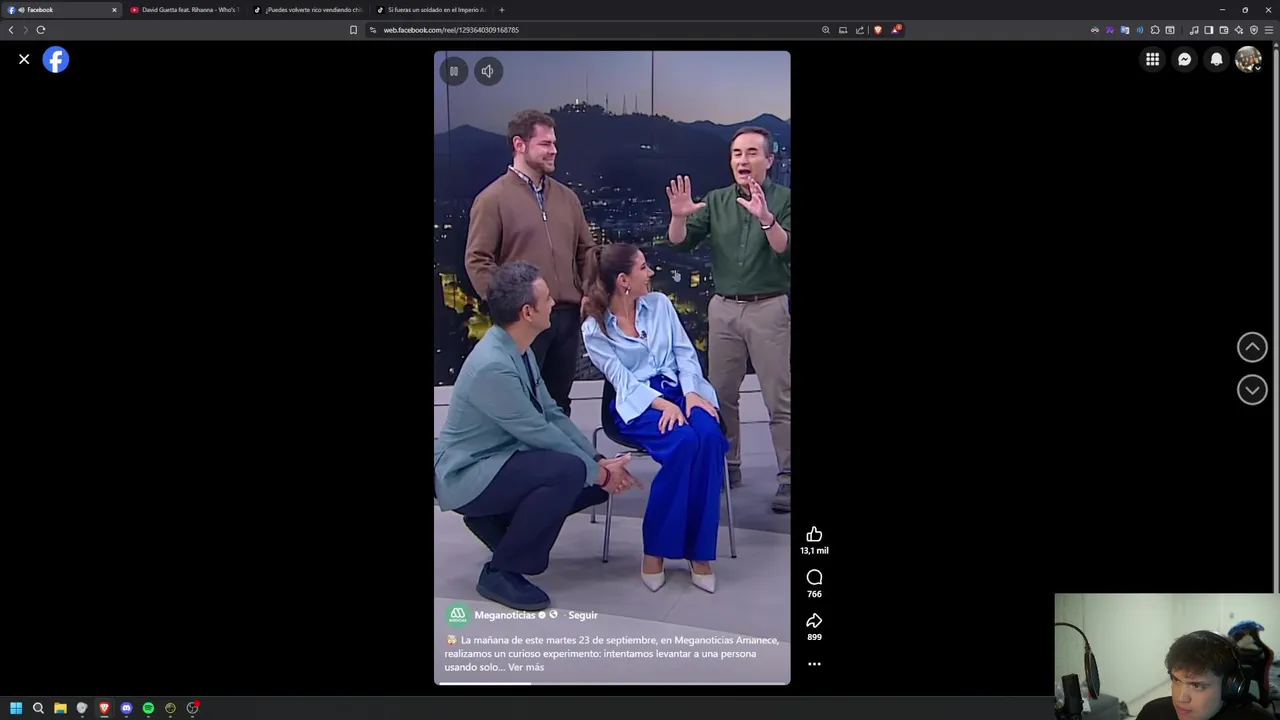Open Spotify from taskbar
Image resolution: width=1280 pixels, height=720 pixels.
point(148,708)
